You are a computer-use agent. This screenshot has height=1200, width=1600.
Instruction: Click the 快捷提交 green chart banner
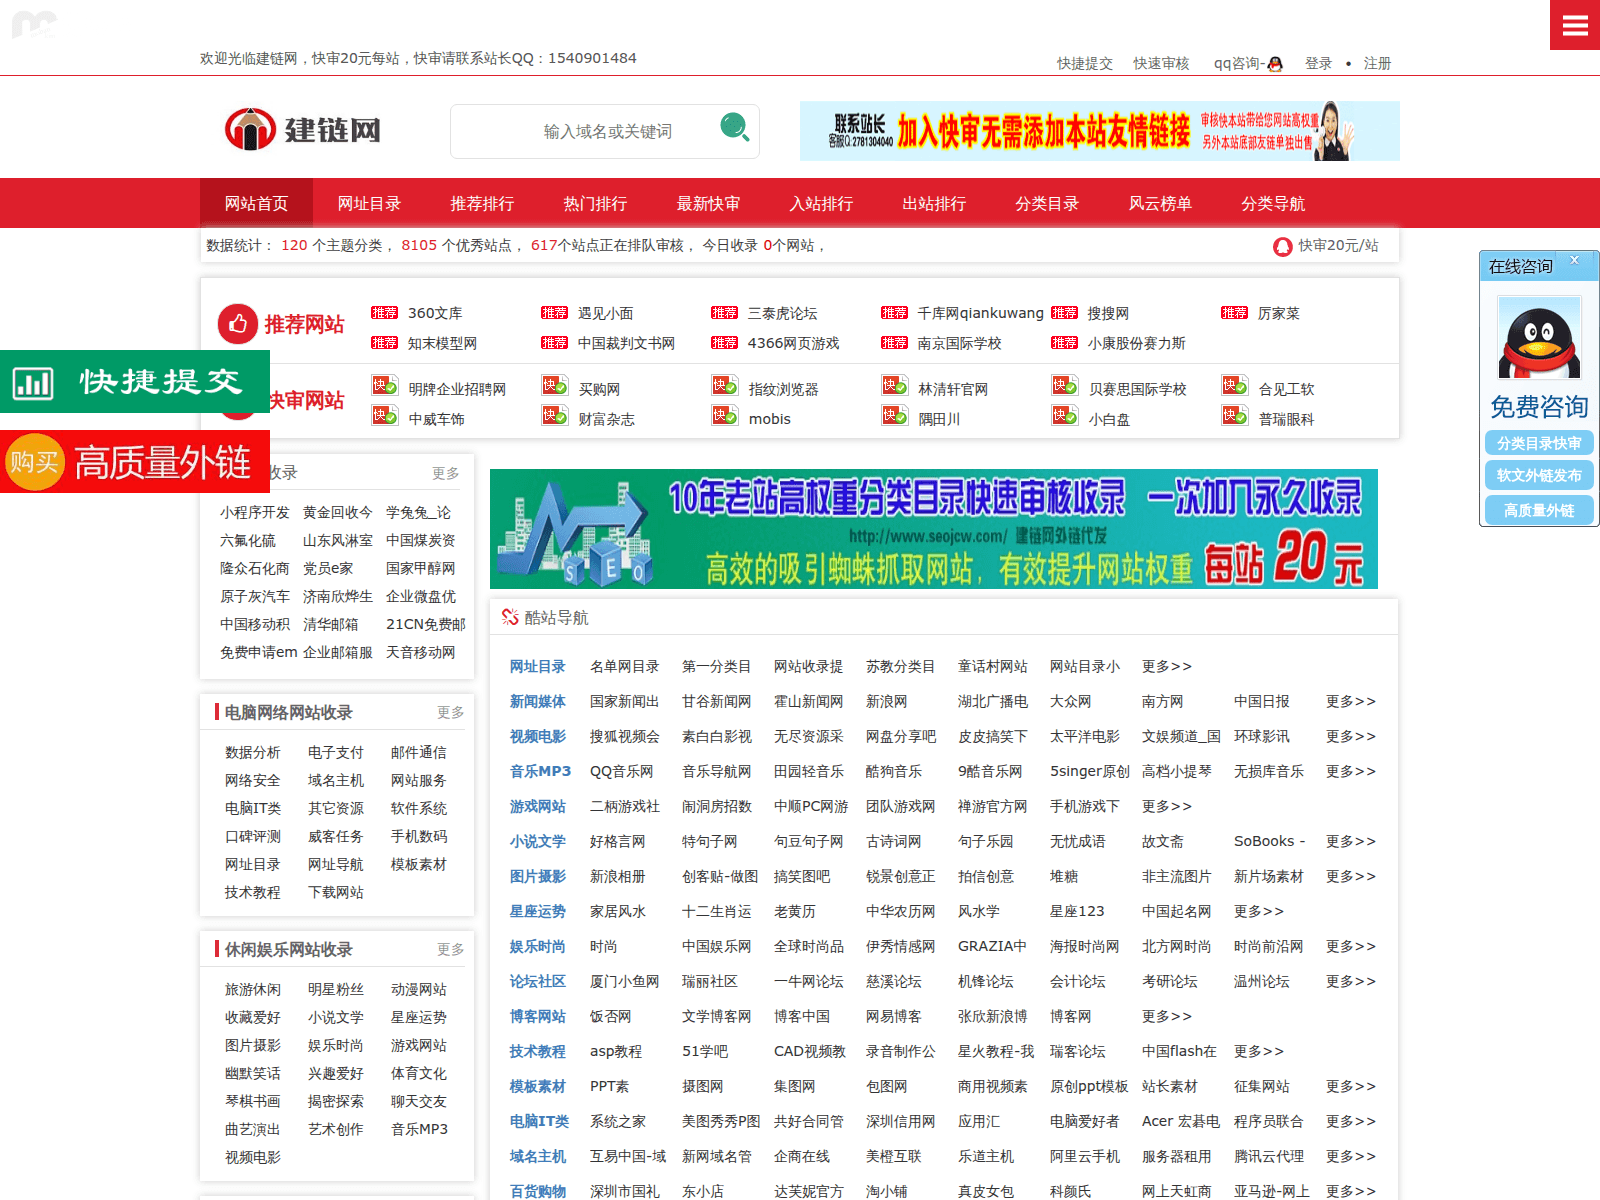[x=135, y=382]
